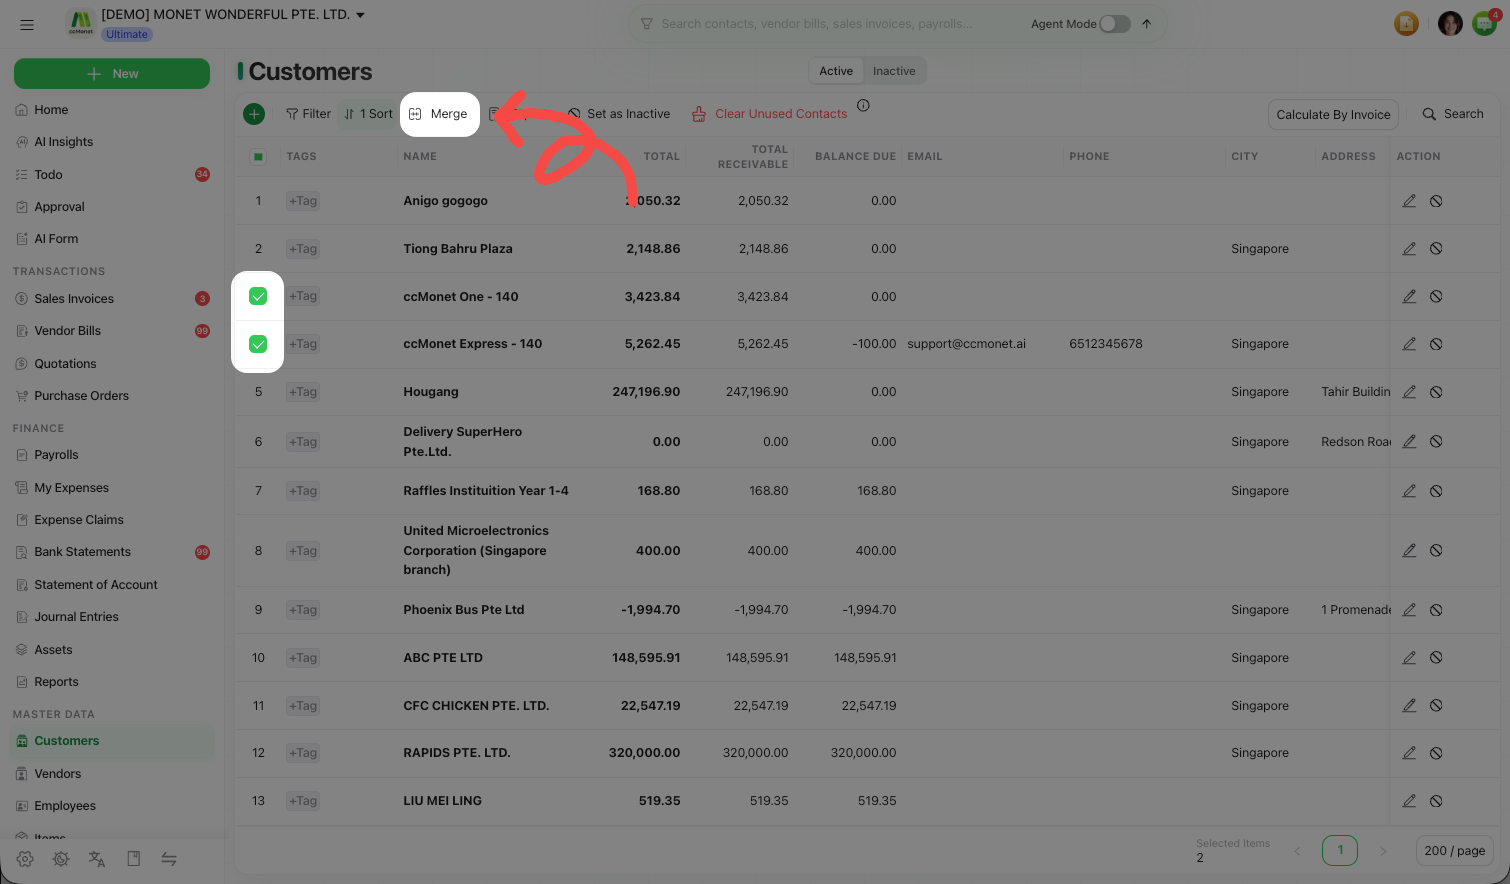Image resolution: width=1510 pixels, height=884 pixels.
Task: Toggle the dark/light theme icon
Action: (x=61, y=859)
